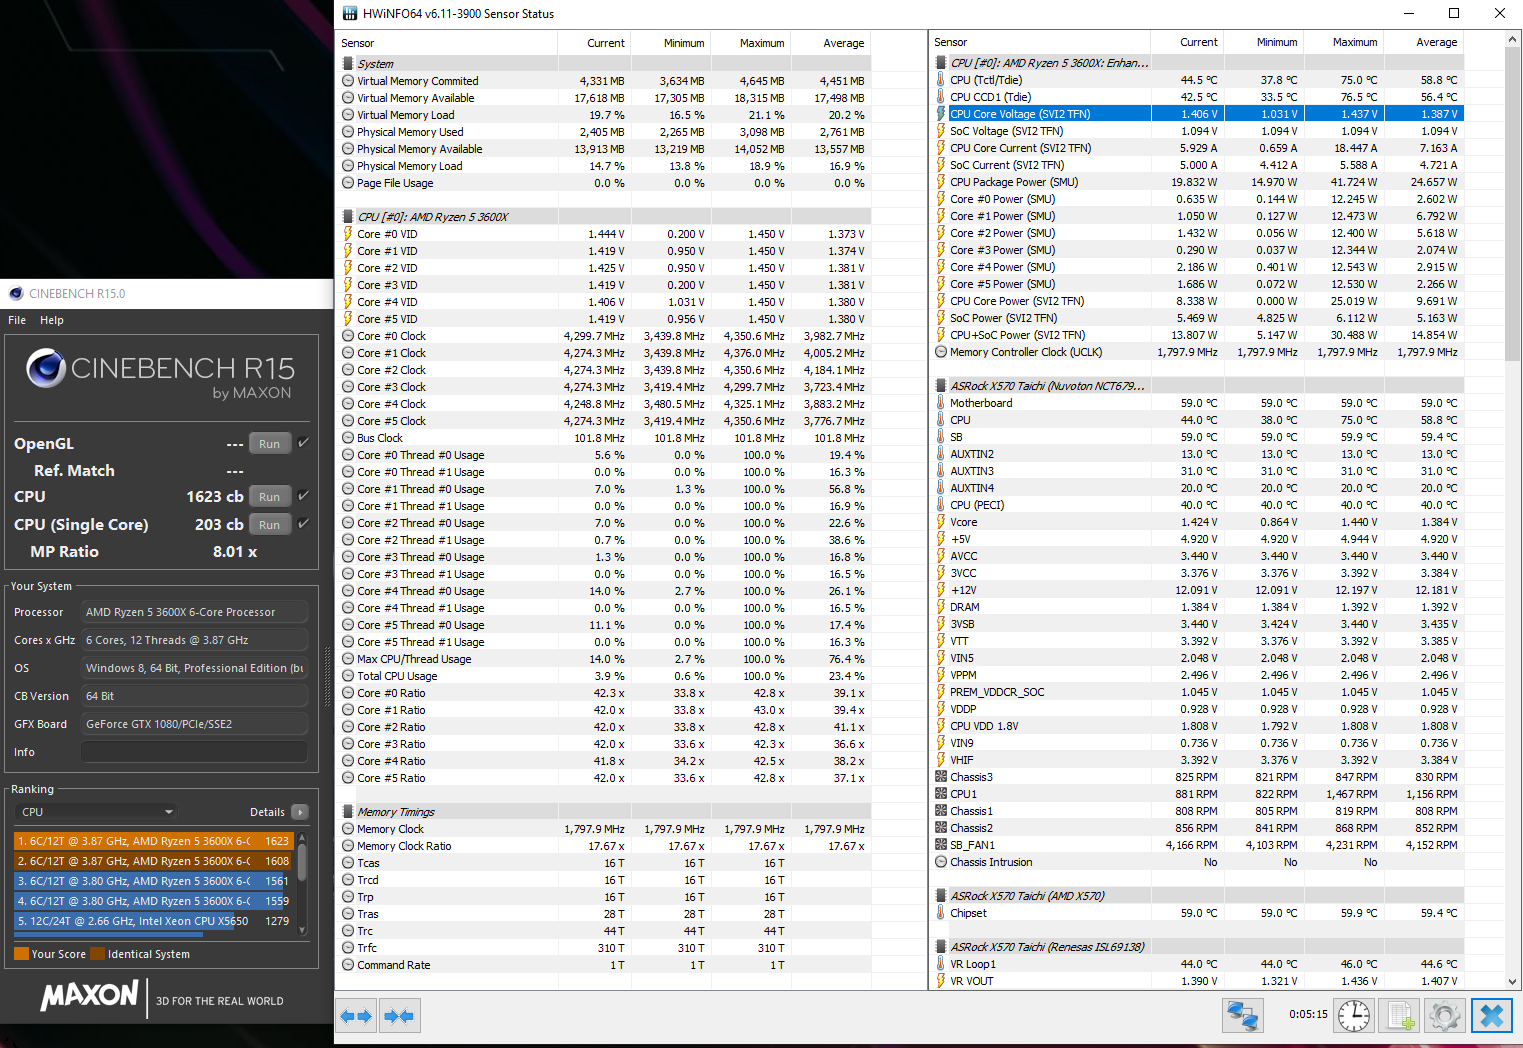The image size is (1523, 1048).
Task: Open the Ranking CPU dropdown
Action: pyautogui.click(x=97, y=812)
